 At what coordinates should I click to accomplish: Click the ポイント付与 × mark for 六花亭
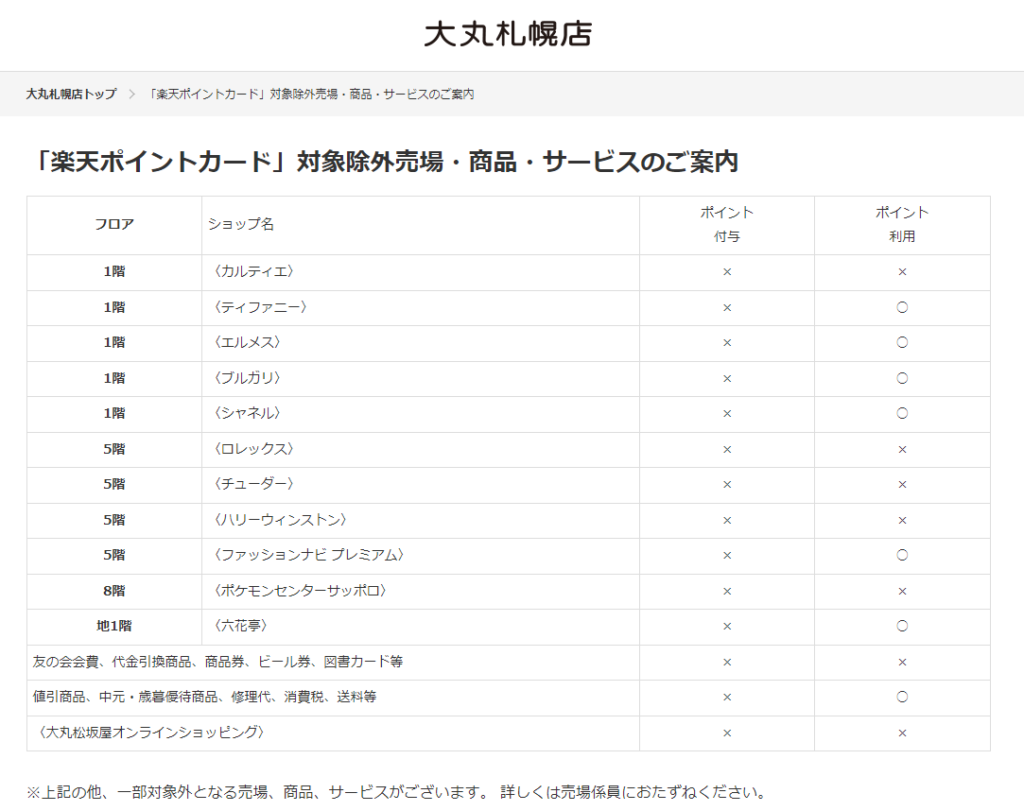(727, 626)
